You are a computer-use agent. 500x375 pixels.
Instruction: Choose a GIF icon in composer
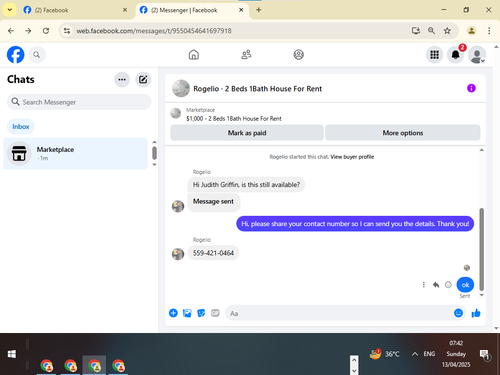(x=215, y=313)
